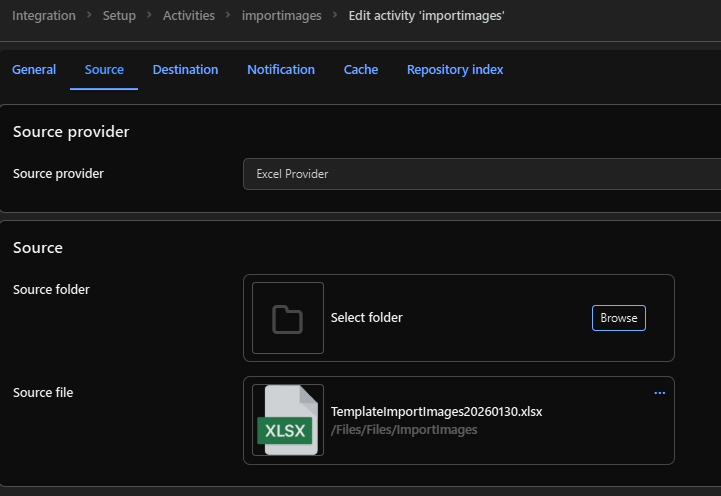Open the Destination tab
Viewport: 721px width, 496px height.
tap(185, 69)
